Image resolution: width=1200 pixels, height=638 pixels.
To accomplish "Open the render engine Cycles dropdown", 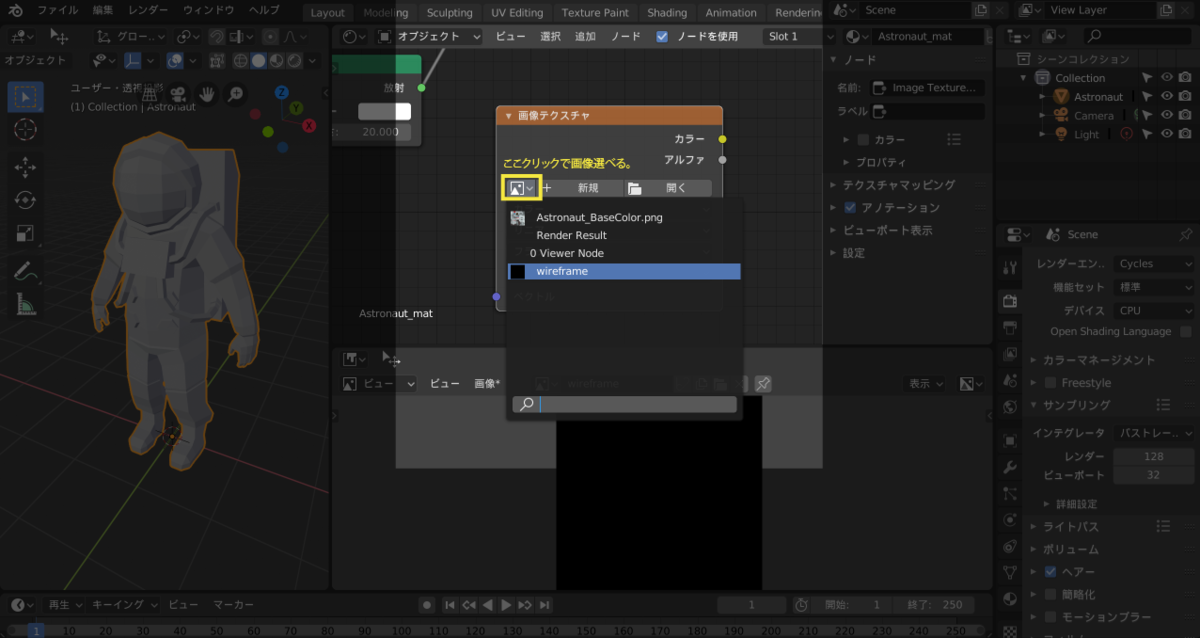I will coord(1154,264).
